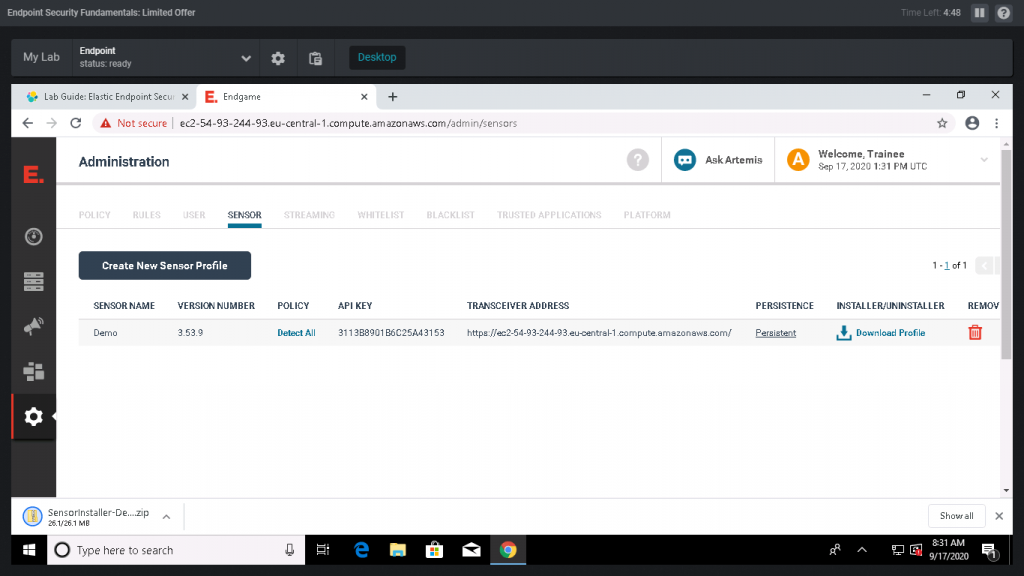This screenshot has height=576, width=1024.
Task: Click the taskbar clock showing 8:31 AM
Action: point(949,550)
